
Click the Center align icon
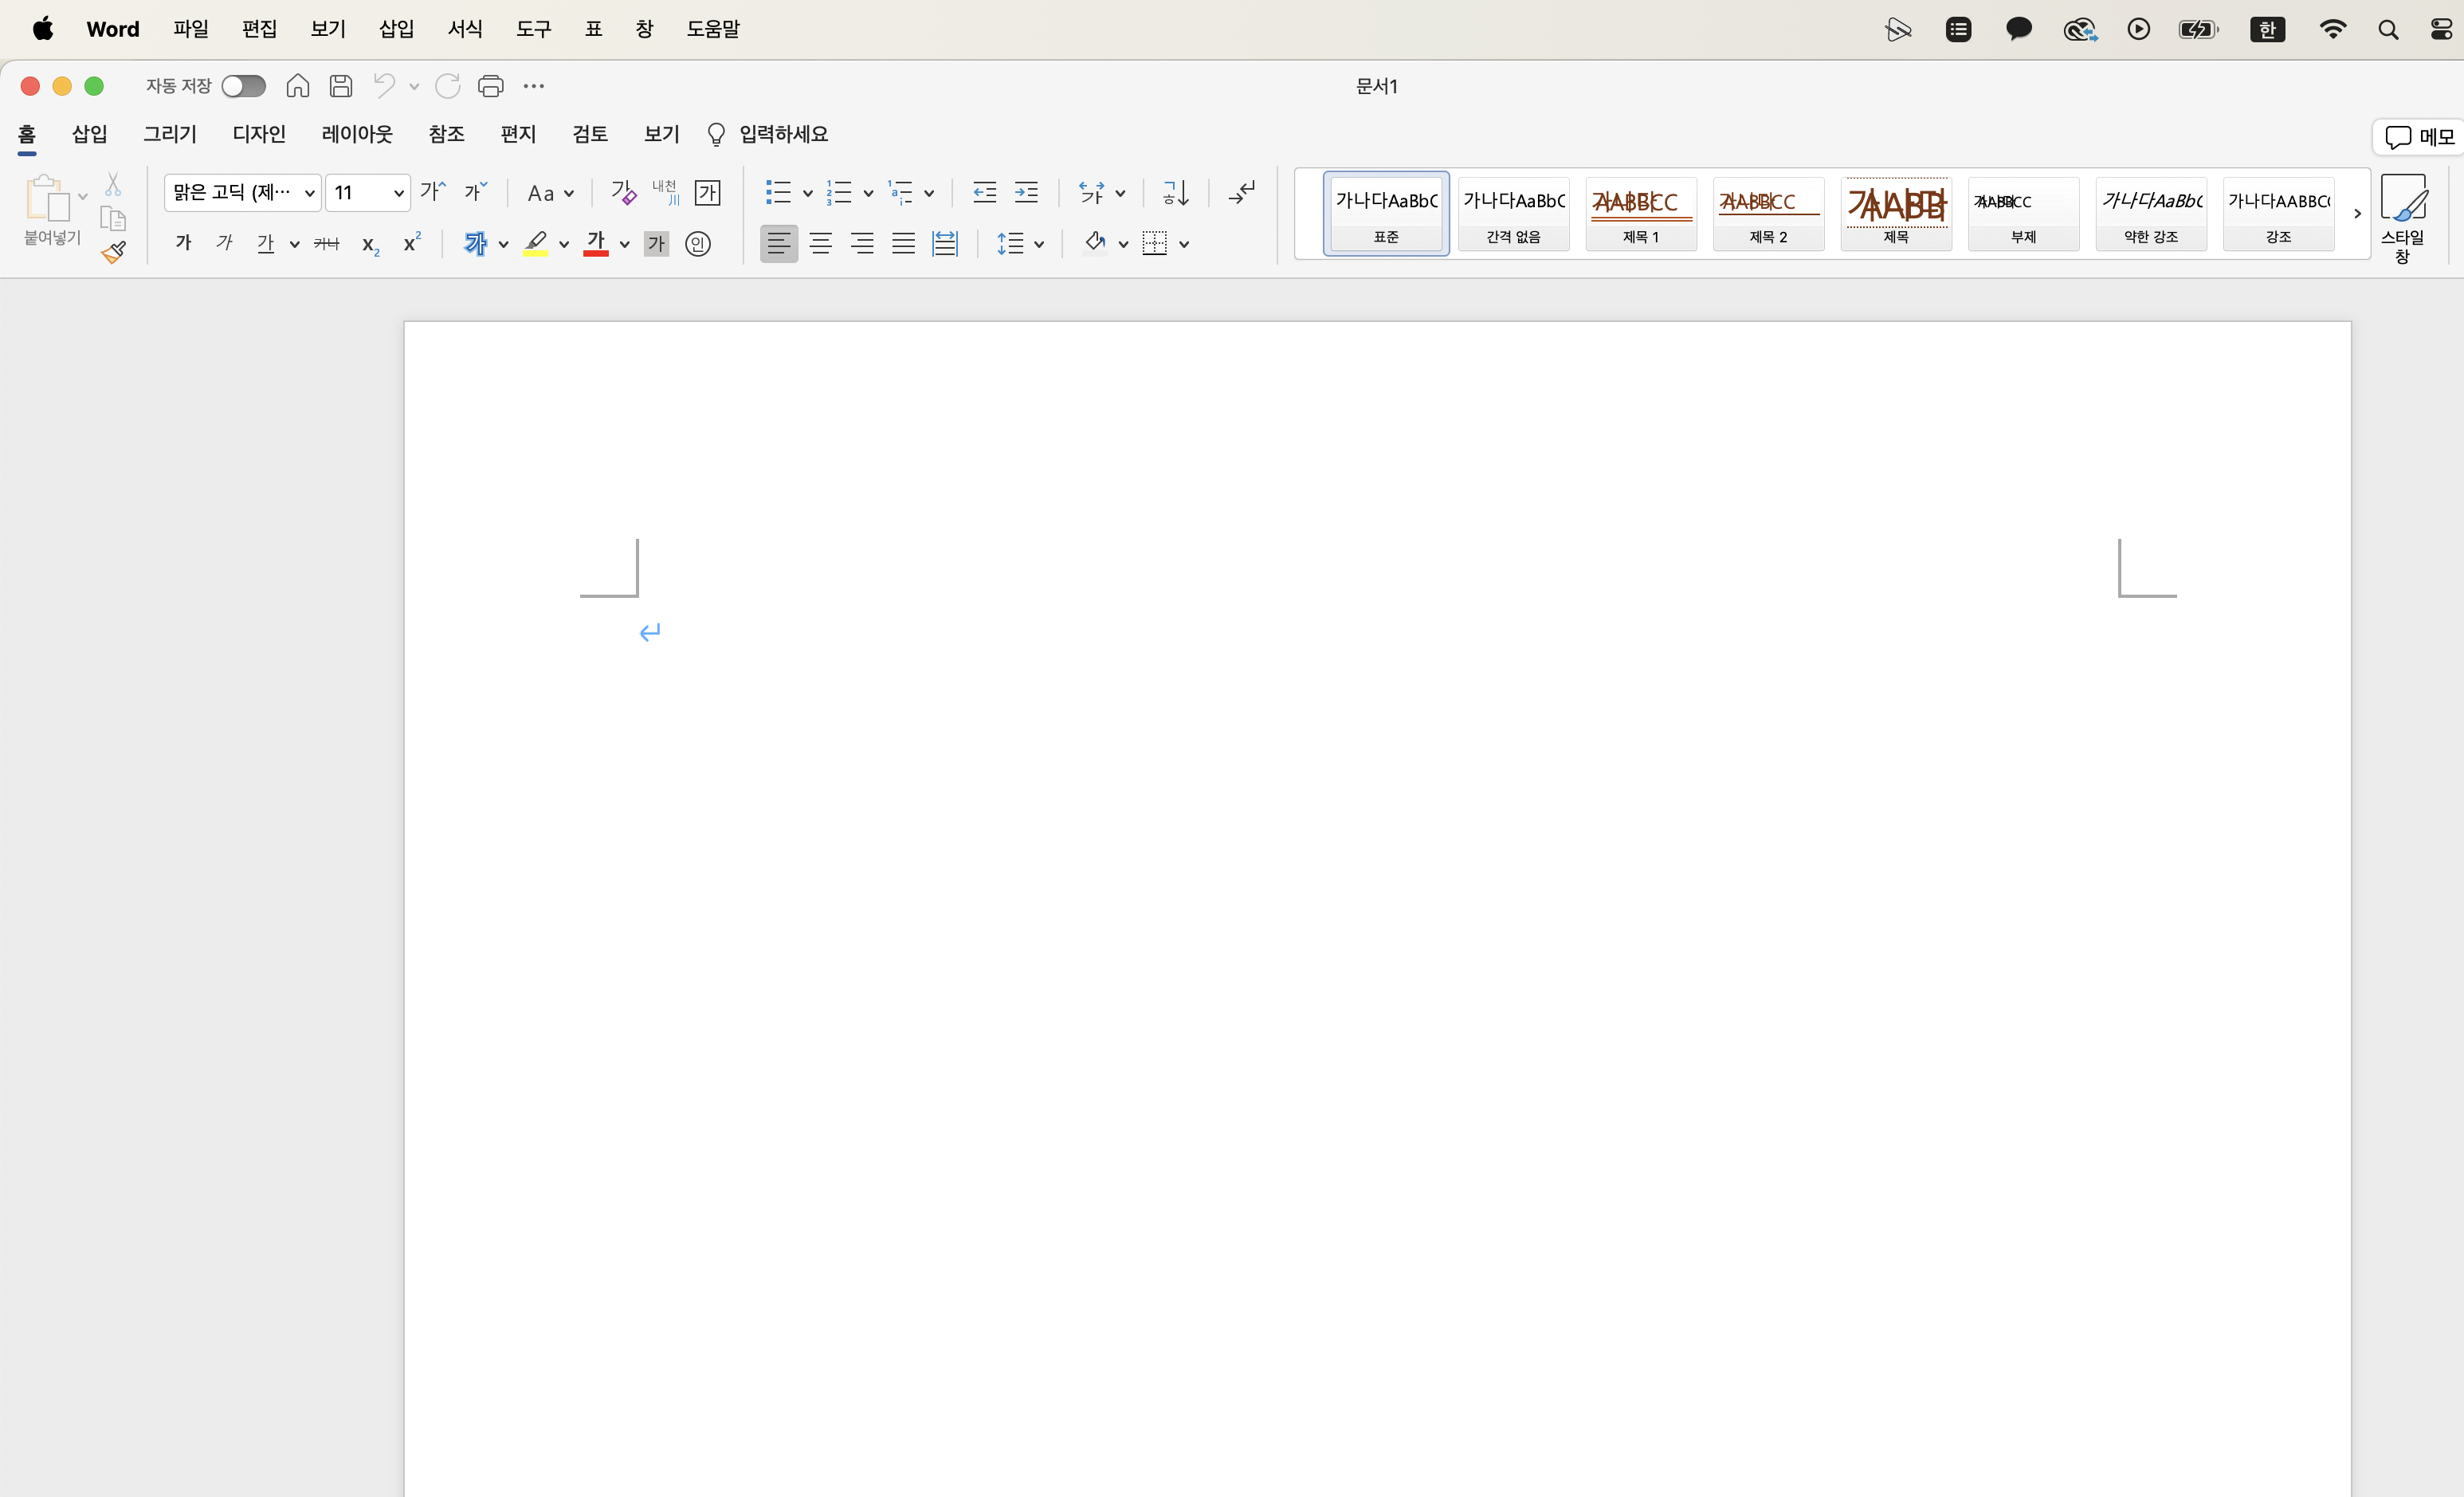[x=820, y=243]
